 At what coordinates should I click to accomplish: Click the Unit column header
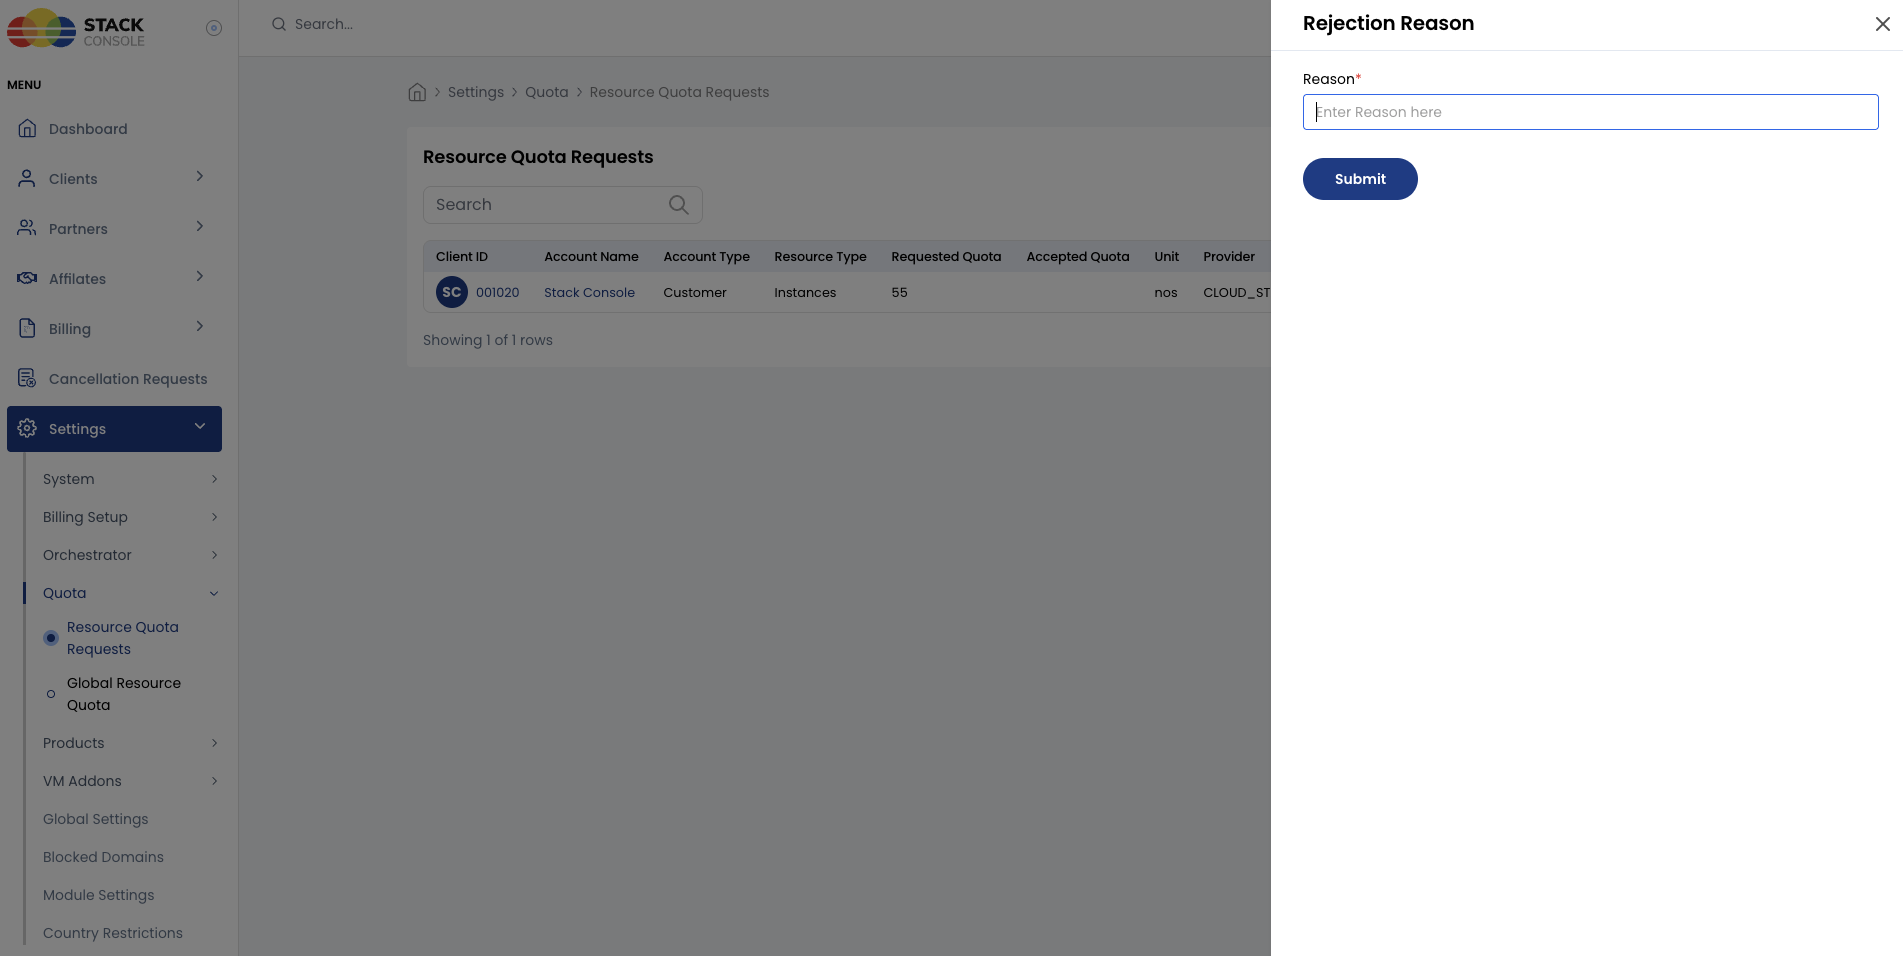pos(1166,256)
